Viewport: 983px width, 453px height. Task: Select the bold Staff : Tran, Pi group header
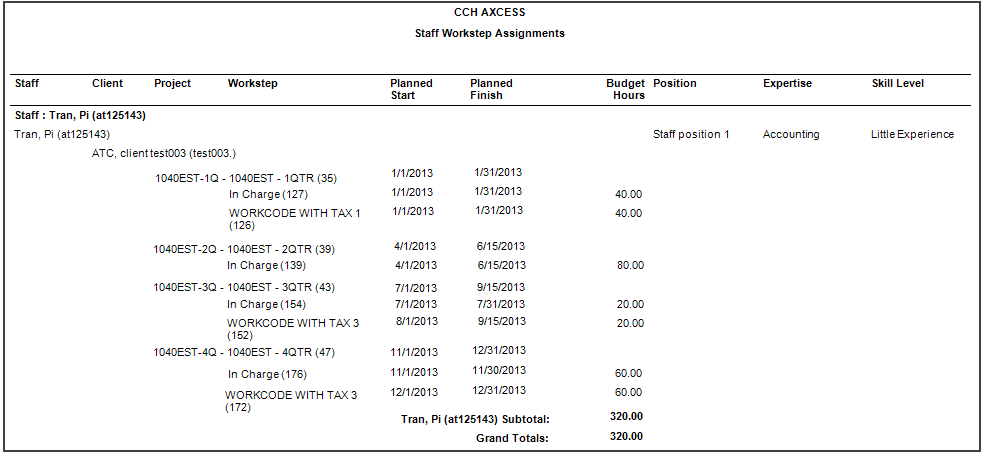80,115
